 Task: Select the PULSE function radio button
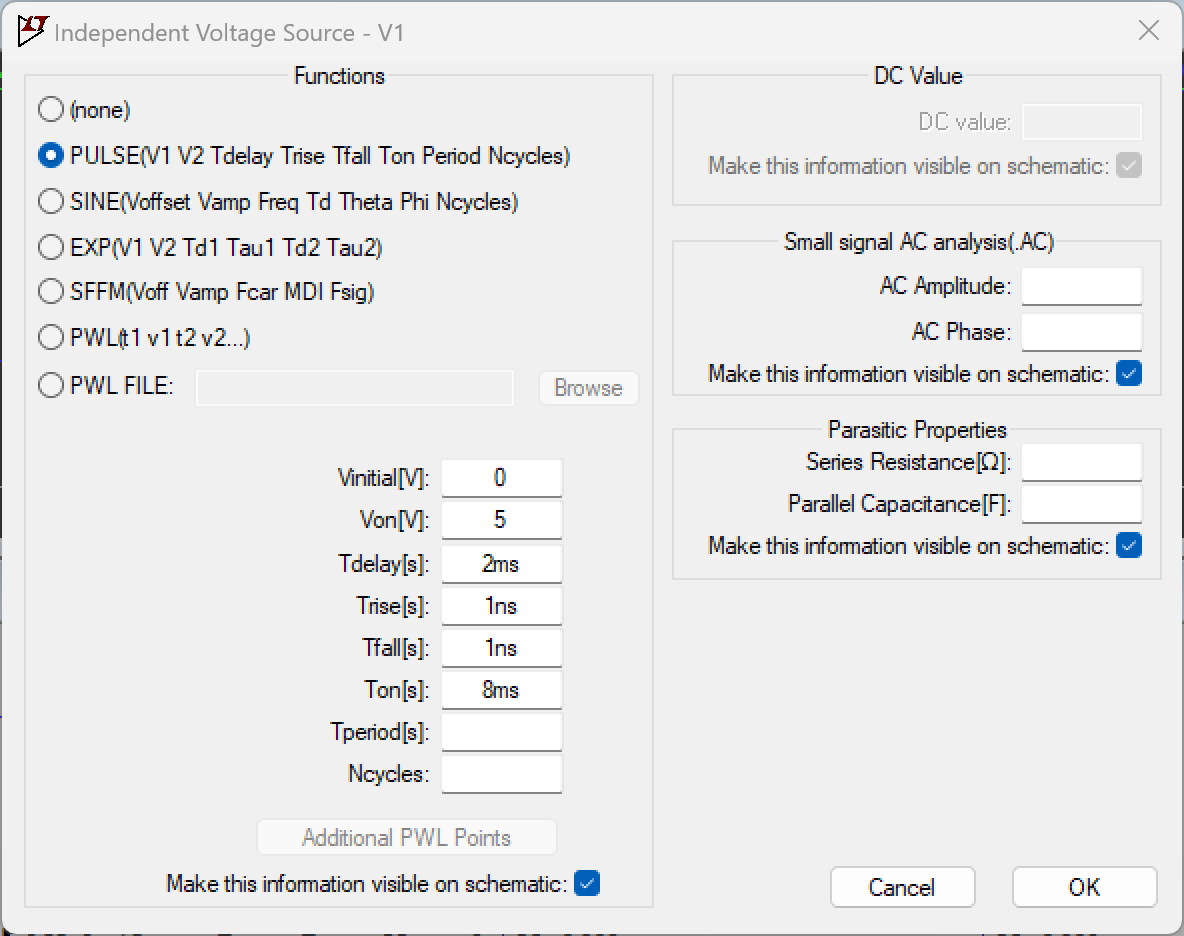tap(51, 155)
